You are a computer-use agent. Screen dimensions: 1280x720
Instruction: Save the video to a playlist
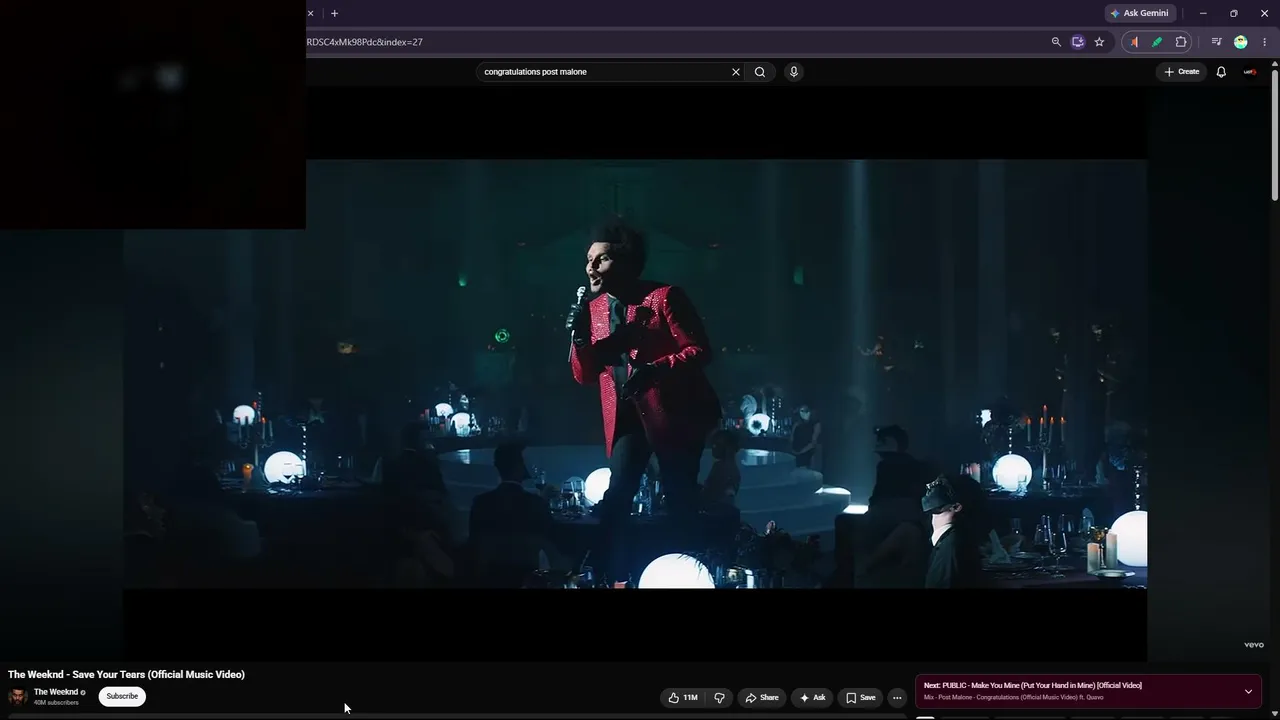coord(860,698)
